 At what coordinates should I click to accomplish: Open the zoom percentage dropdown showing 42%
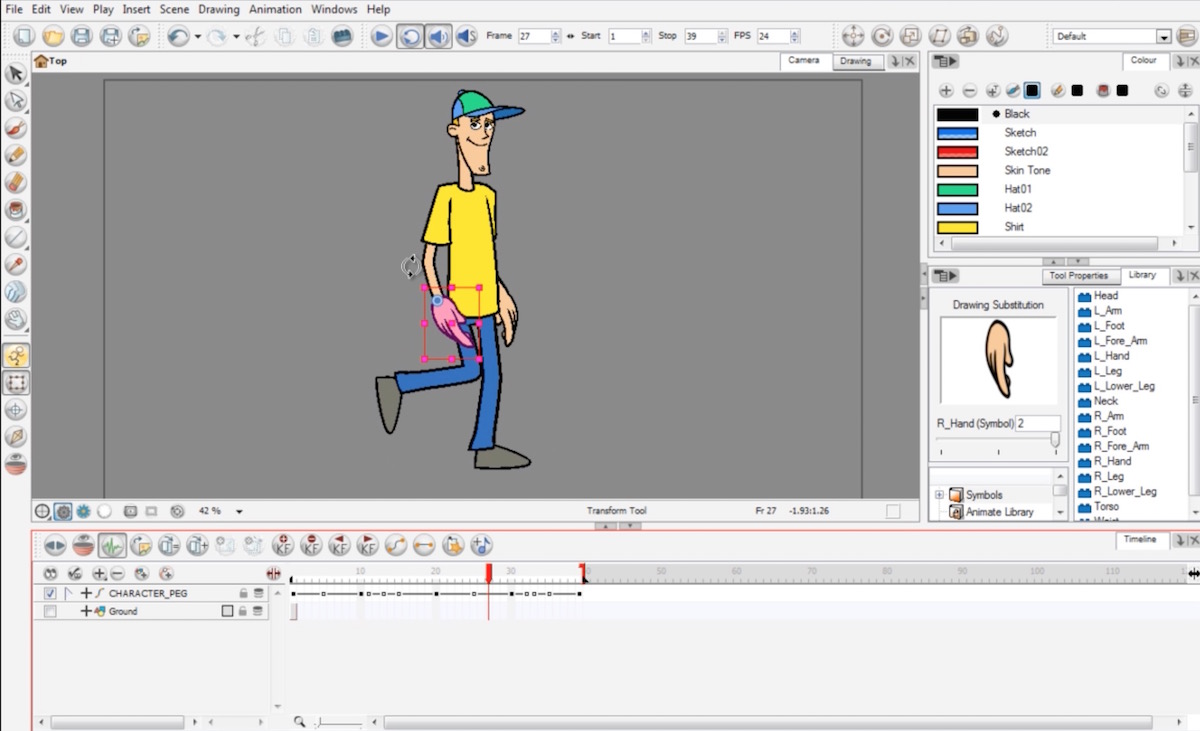(x=237, y=511)
